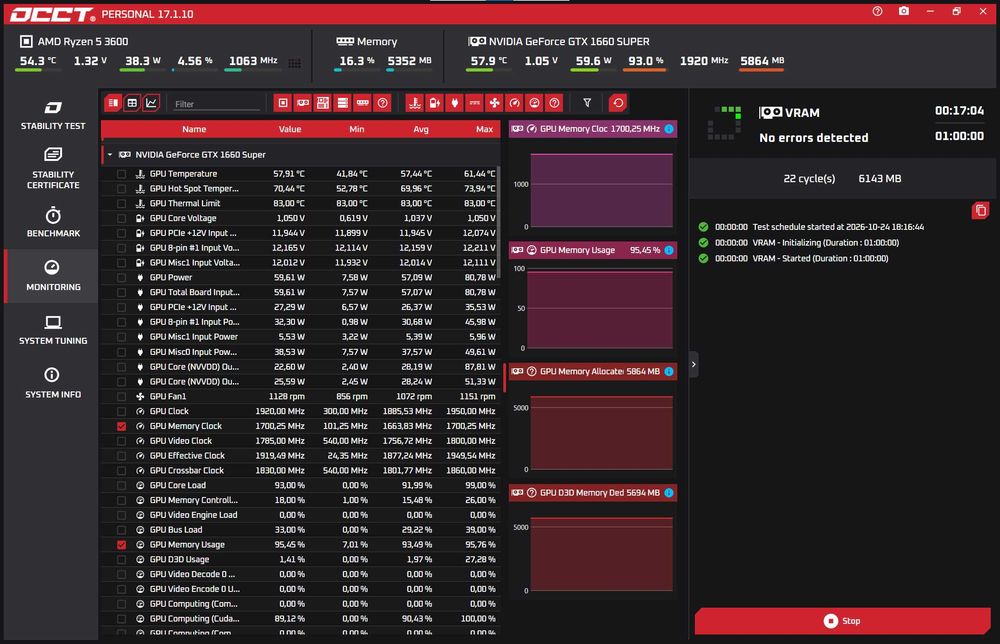The image size is (1000, 644).
Task: Toggle the CPU sensor filter icon
Action: [283, 103]
